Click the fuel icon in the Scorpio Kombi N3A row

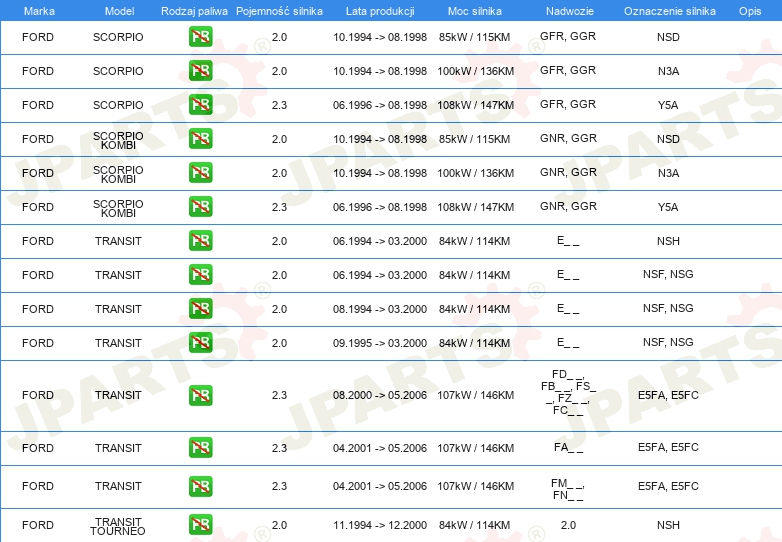[x=200, y=173]
